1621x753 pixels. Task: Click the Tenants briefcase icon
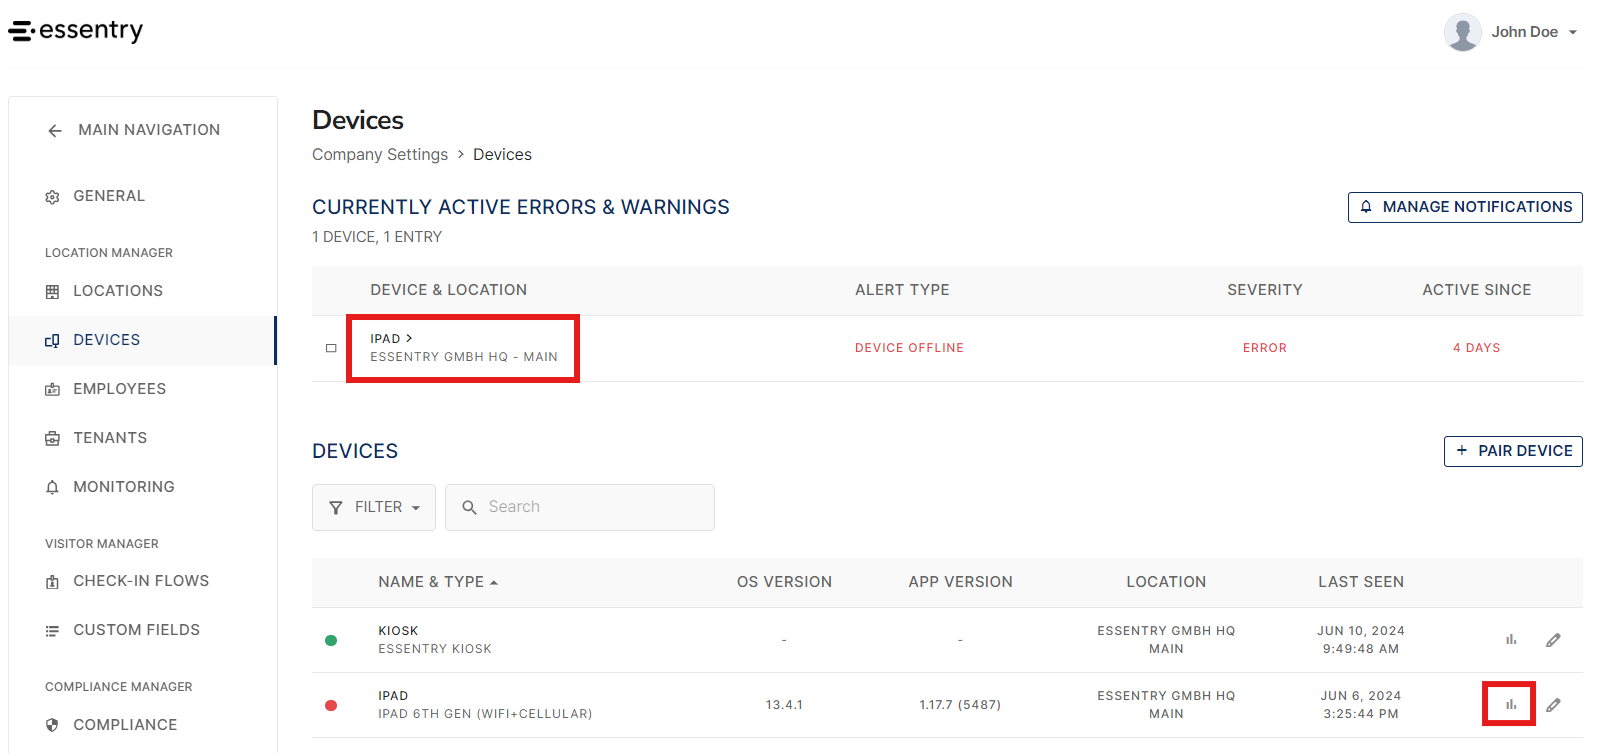tap(52, 439)
